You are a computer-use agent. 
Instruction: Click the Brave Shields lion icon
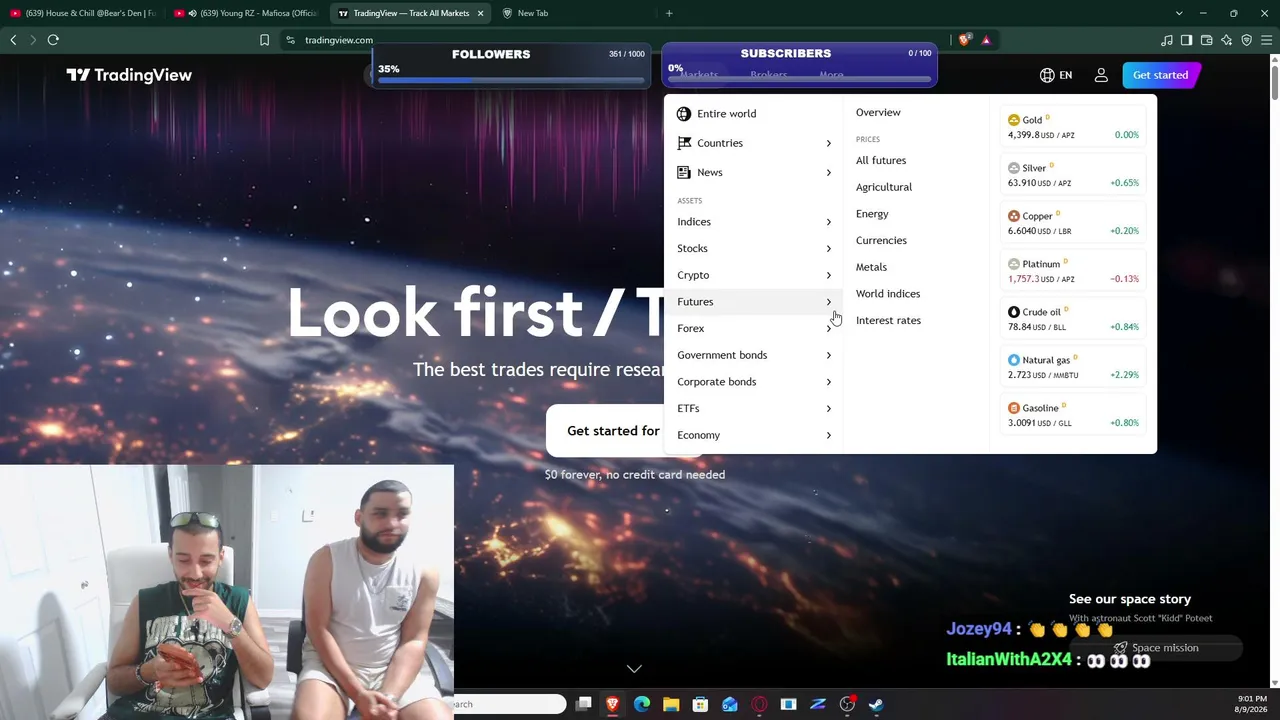click(964, 40)
